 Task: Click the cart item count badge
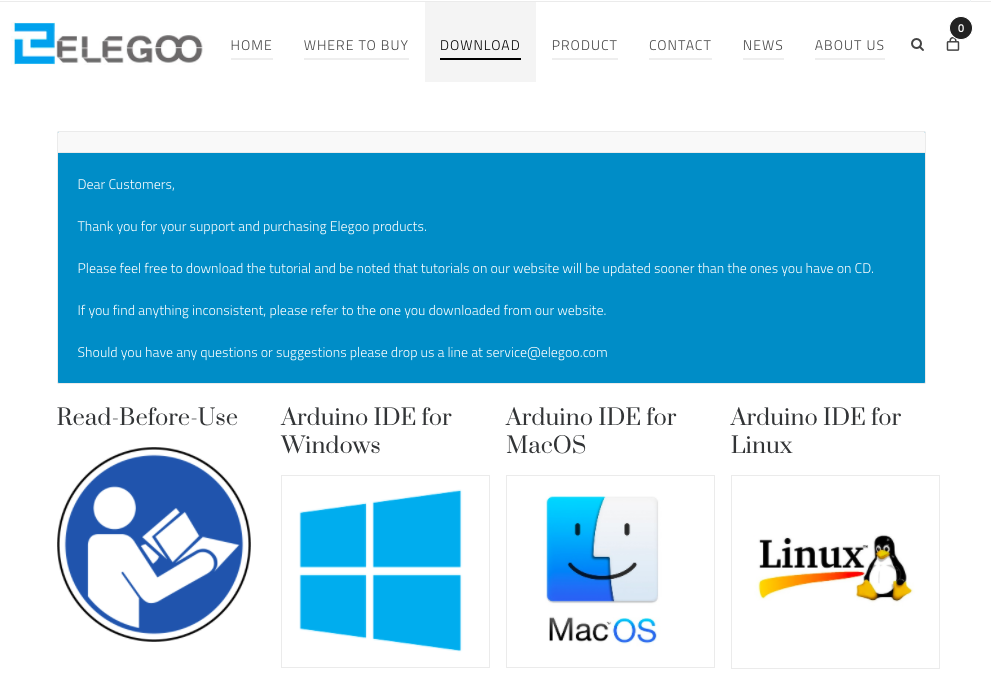point(961,28)
